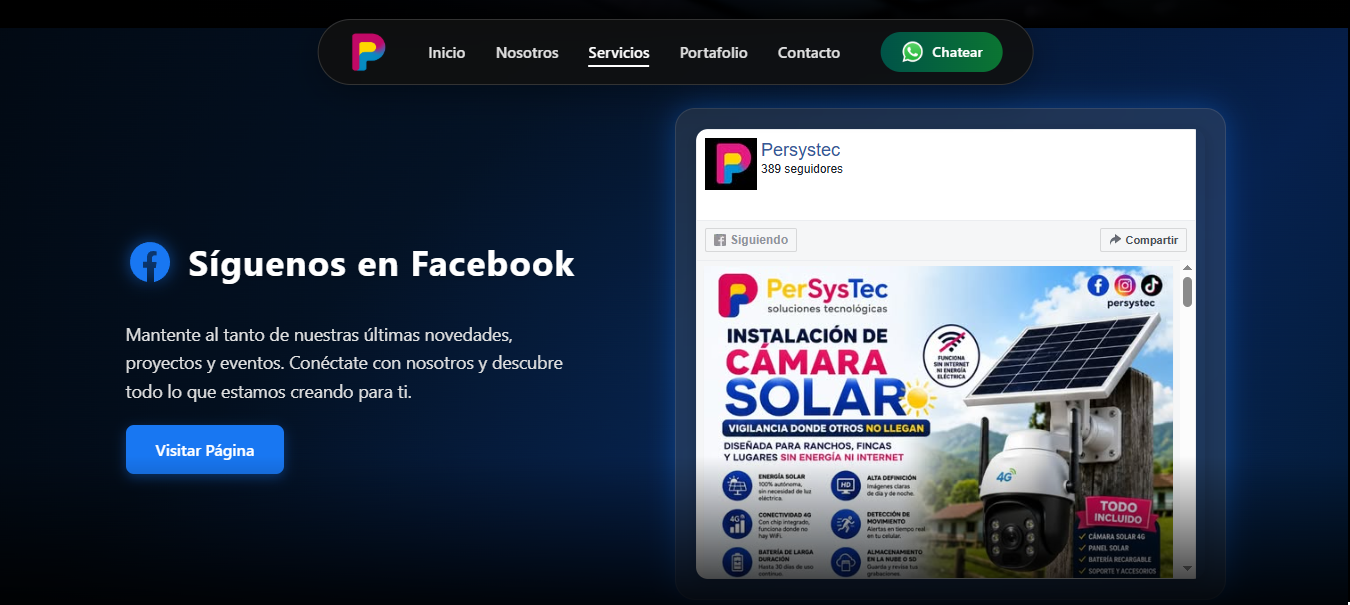The image size is (1350, 605).
Task: Open the Persystec page name link
Action: tap(801, 150)
